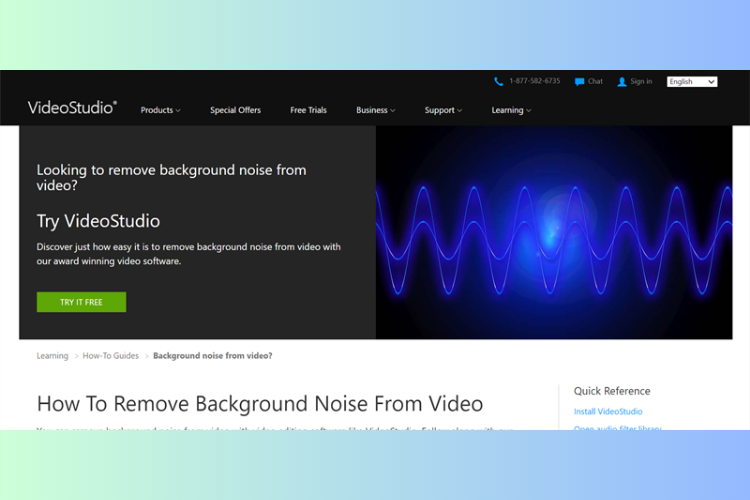Click the chat bubble icon
Image resolution: width=750 pixels, height=500 pixels.
[x=579, y=82]
